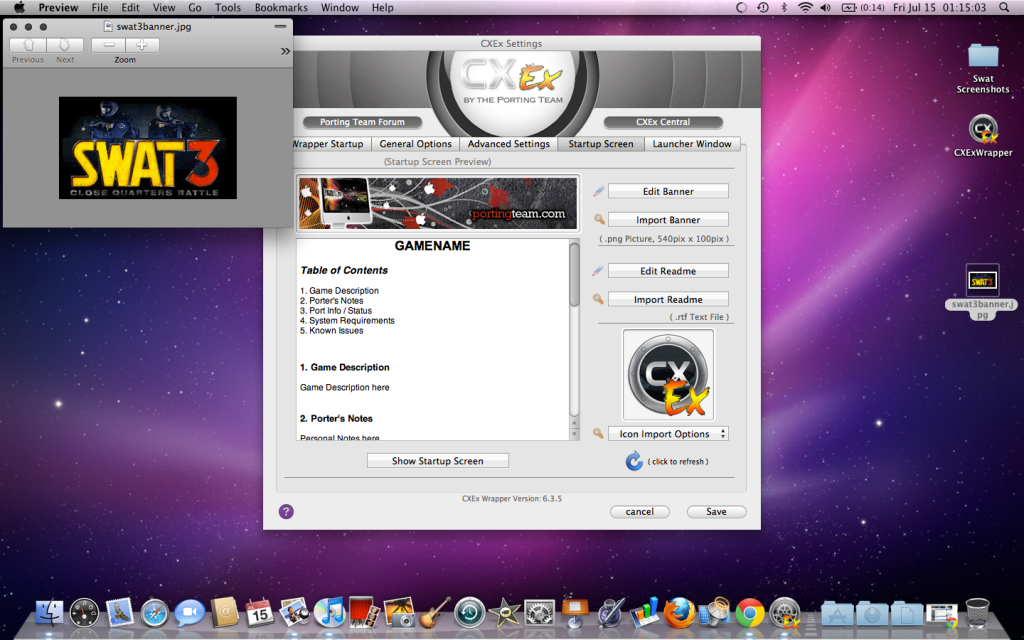Go to Next in Preview toolbar

click(x=65, y=44)
